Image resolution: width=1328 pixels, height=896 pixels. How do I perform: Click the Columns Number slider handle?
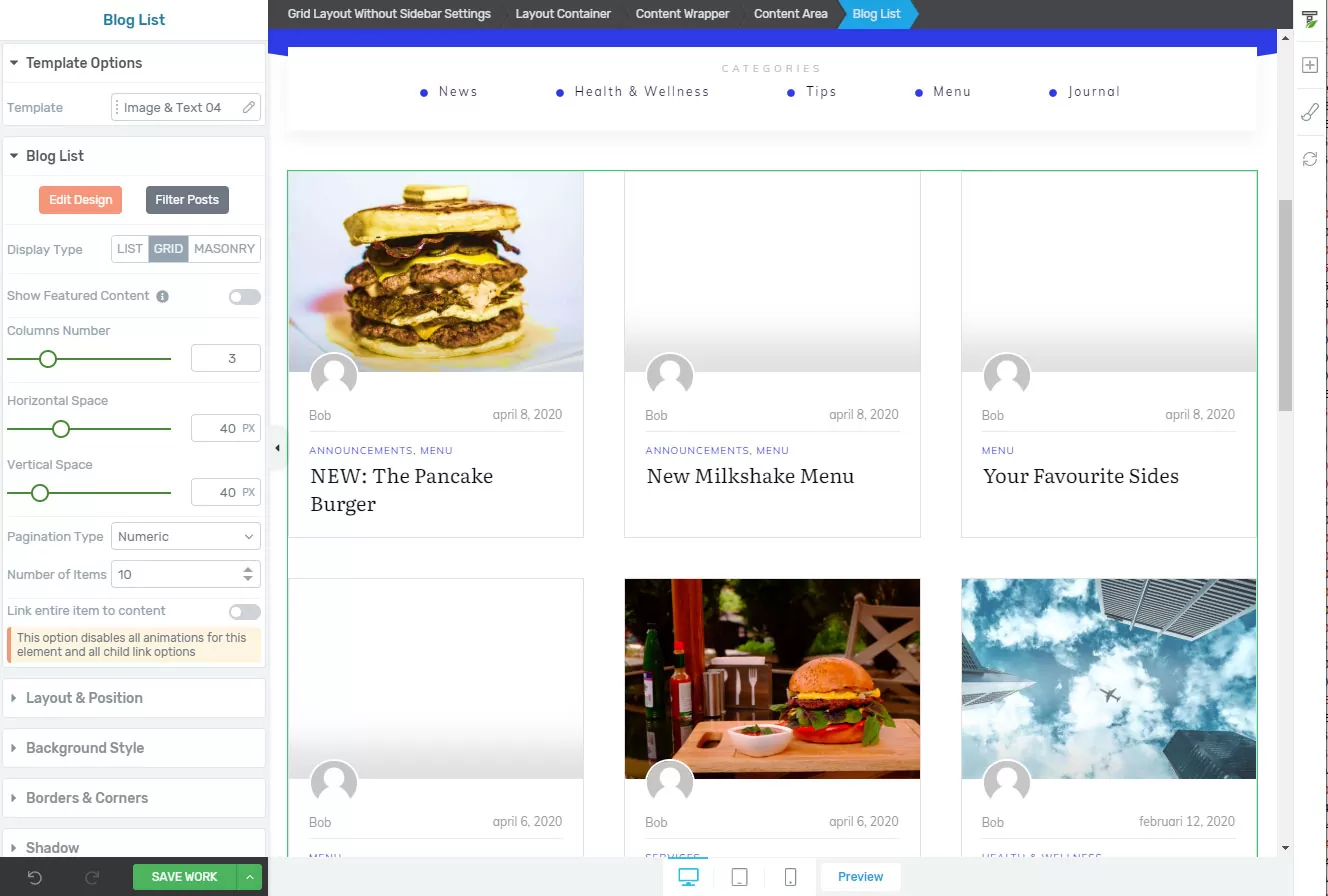47,358
